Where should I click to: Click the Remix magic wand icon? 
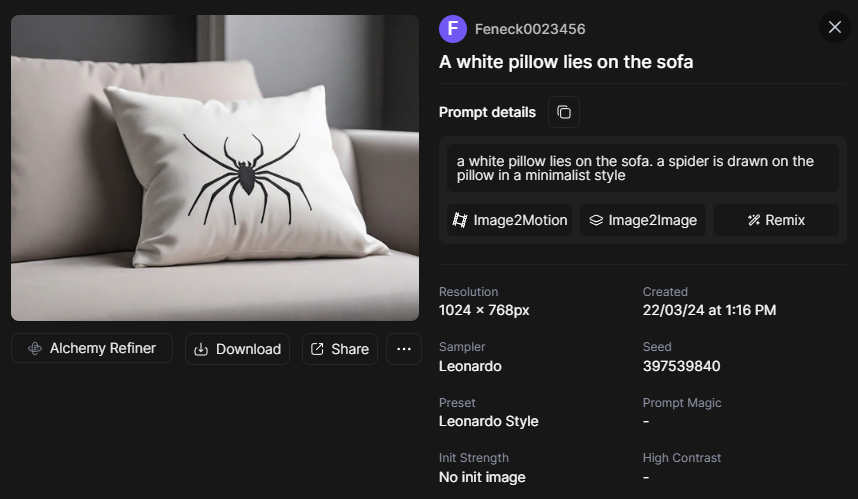point(753,220)
